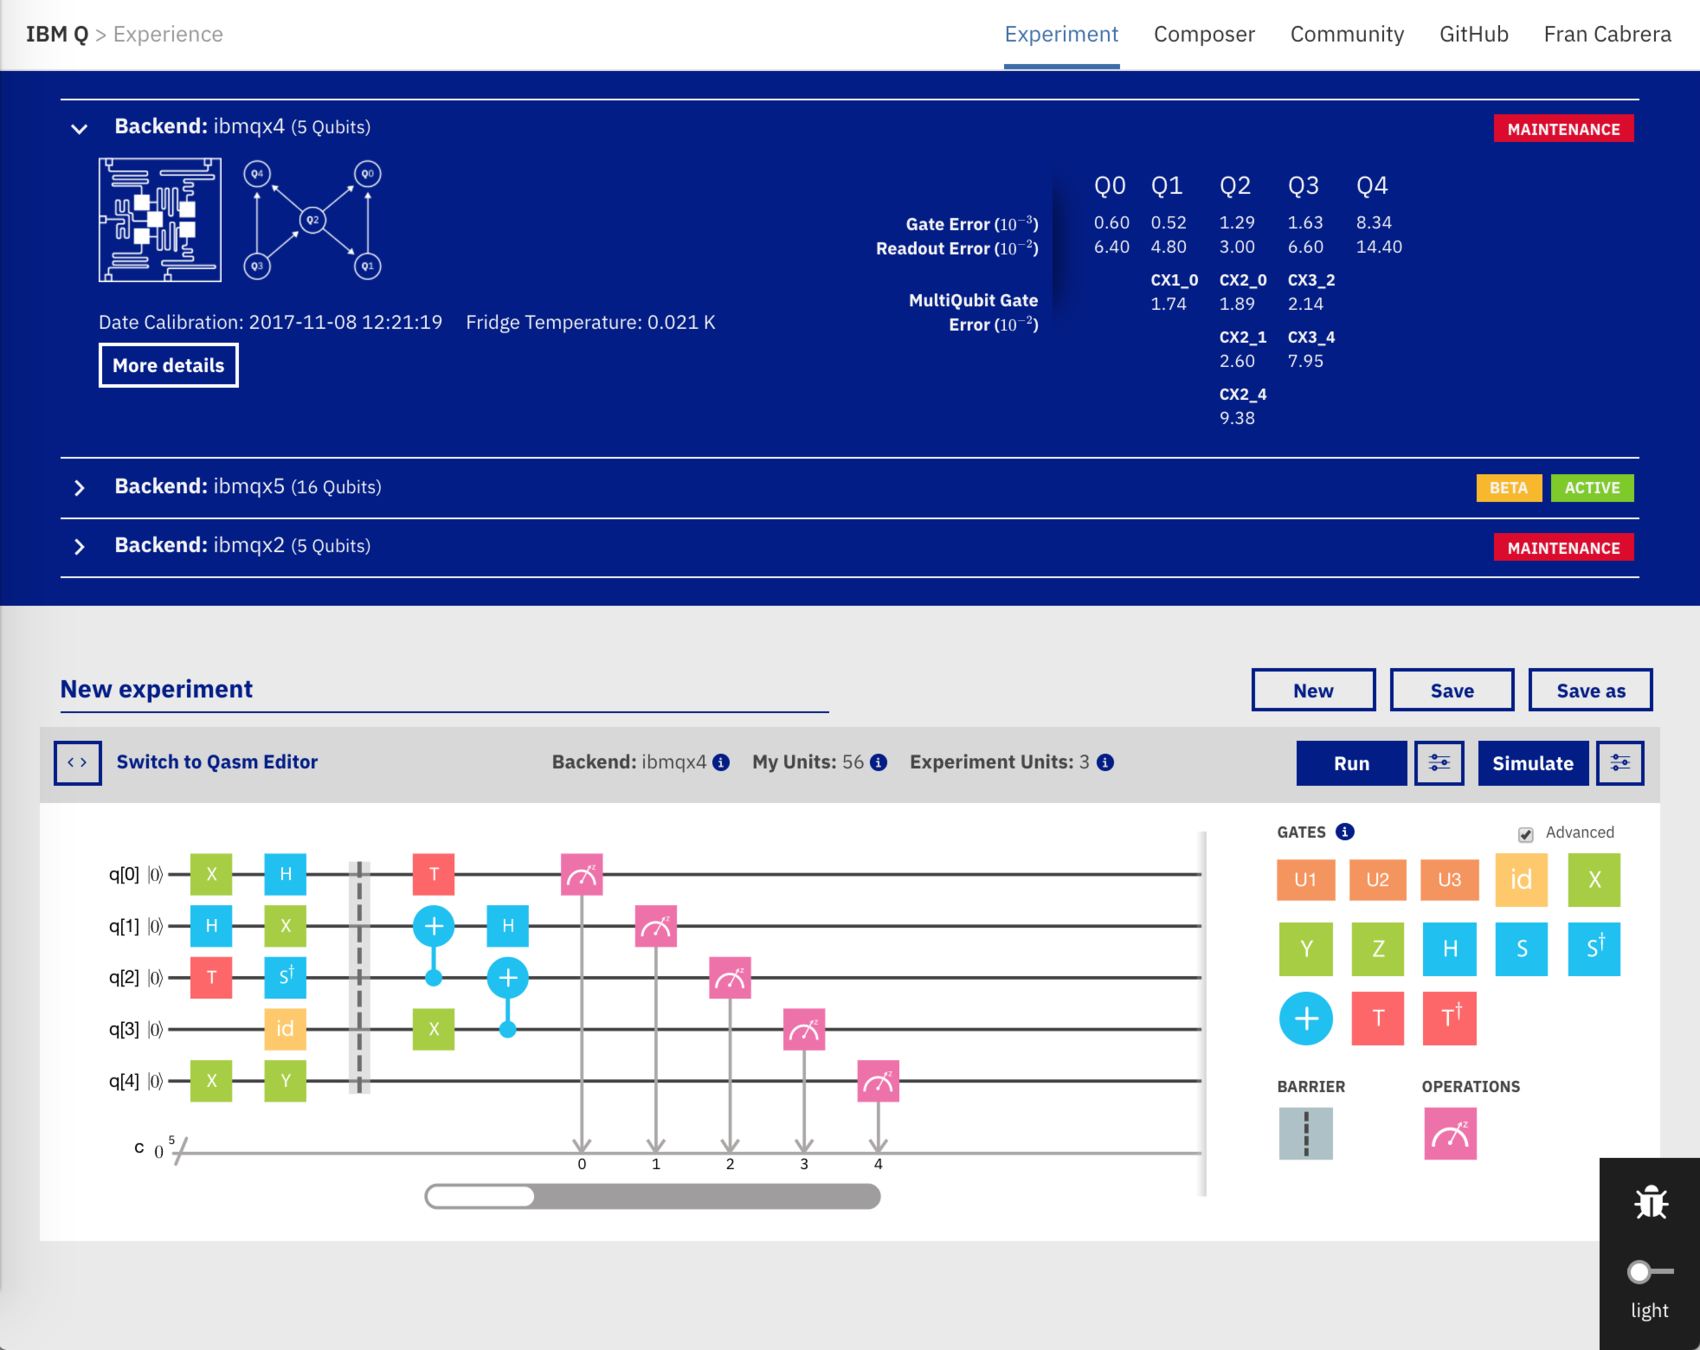Click the T gate on q[0] wire

pyautogui.click(x=434, y=874)
